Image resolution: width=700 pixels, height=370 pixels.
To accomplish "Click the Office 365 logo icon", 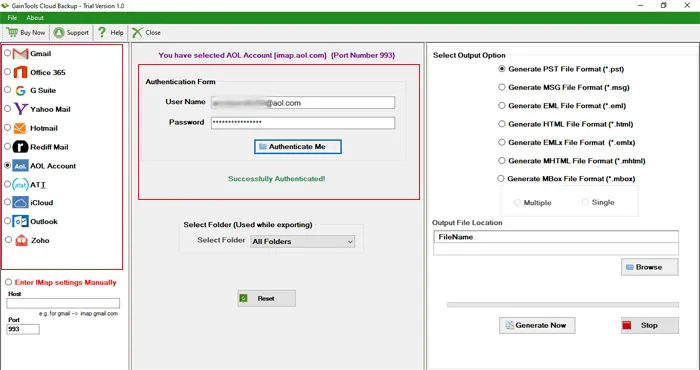I will (21, 72).
